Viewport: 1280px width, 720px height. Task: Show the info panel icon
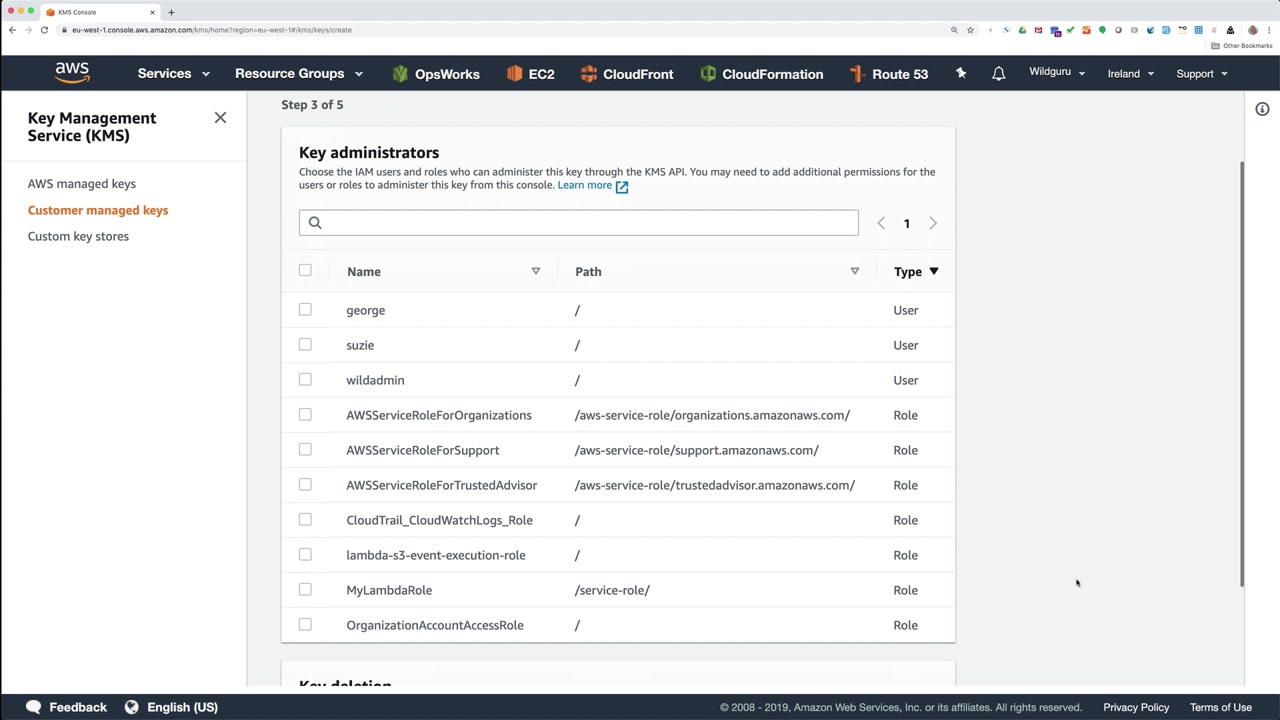point(1262,109)
